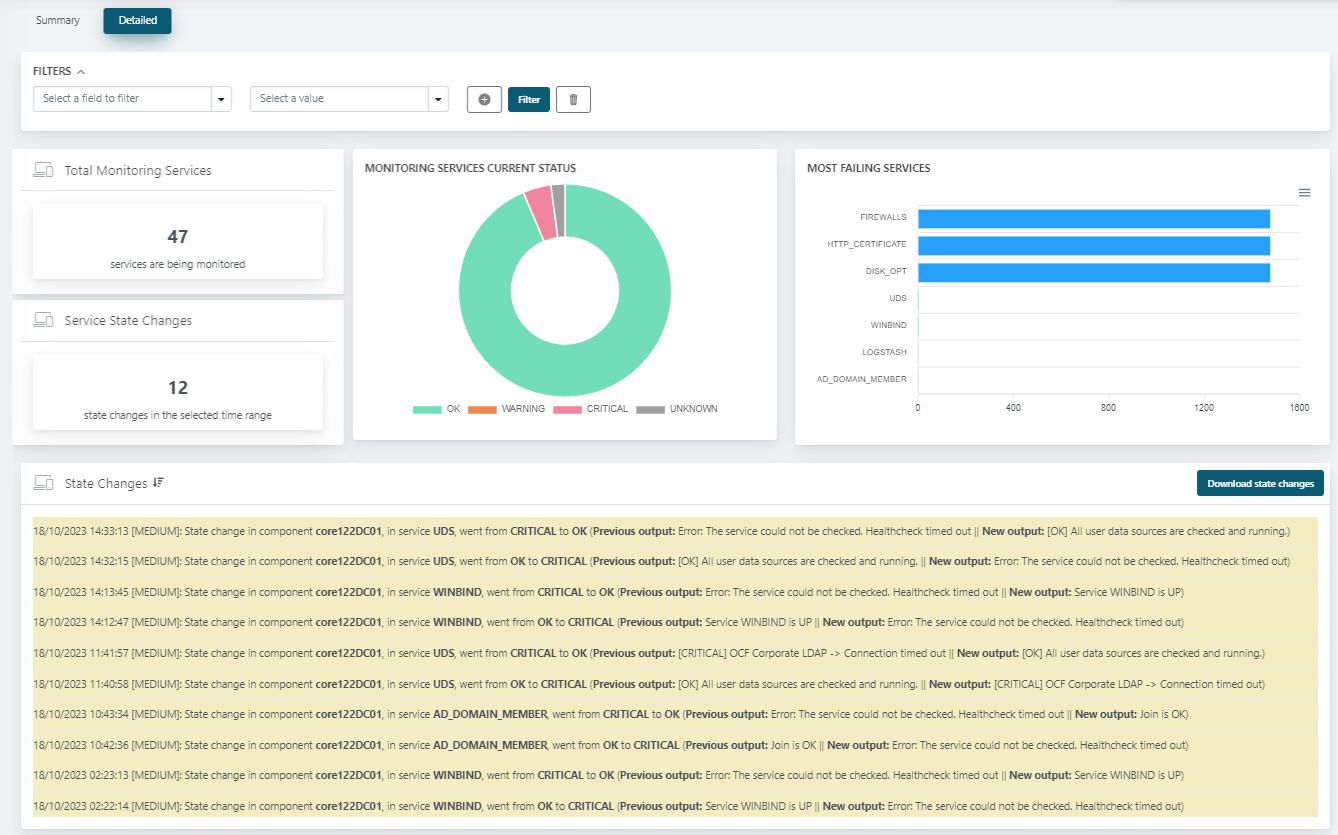Click the 10:43:34 AD_DOMAIN_MEMBER state change row
Viewport: 1338px width, 835px height.
click(675, 714)
